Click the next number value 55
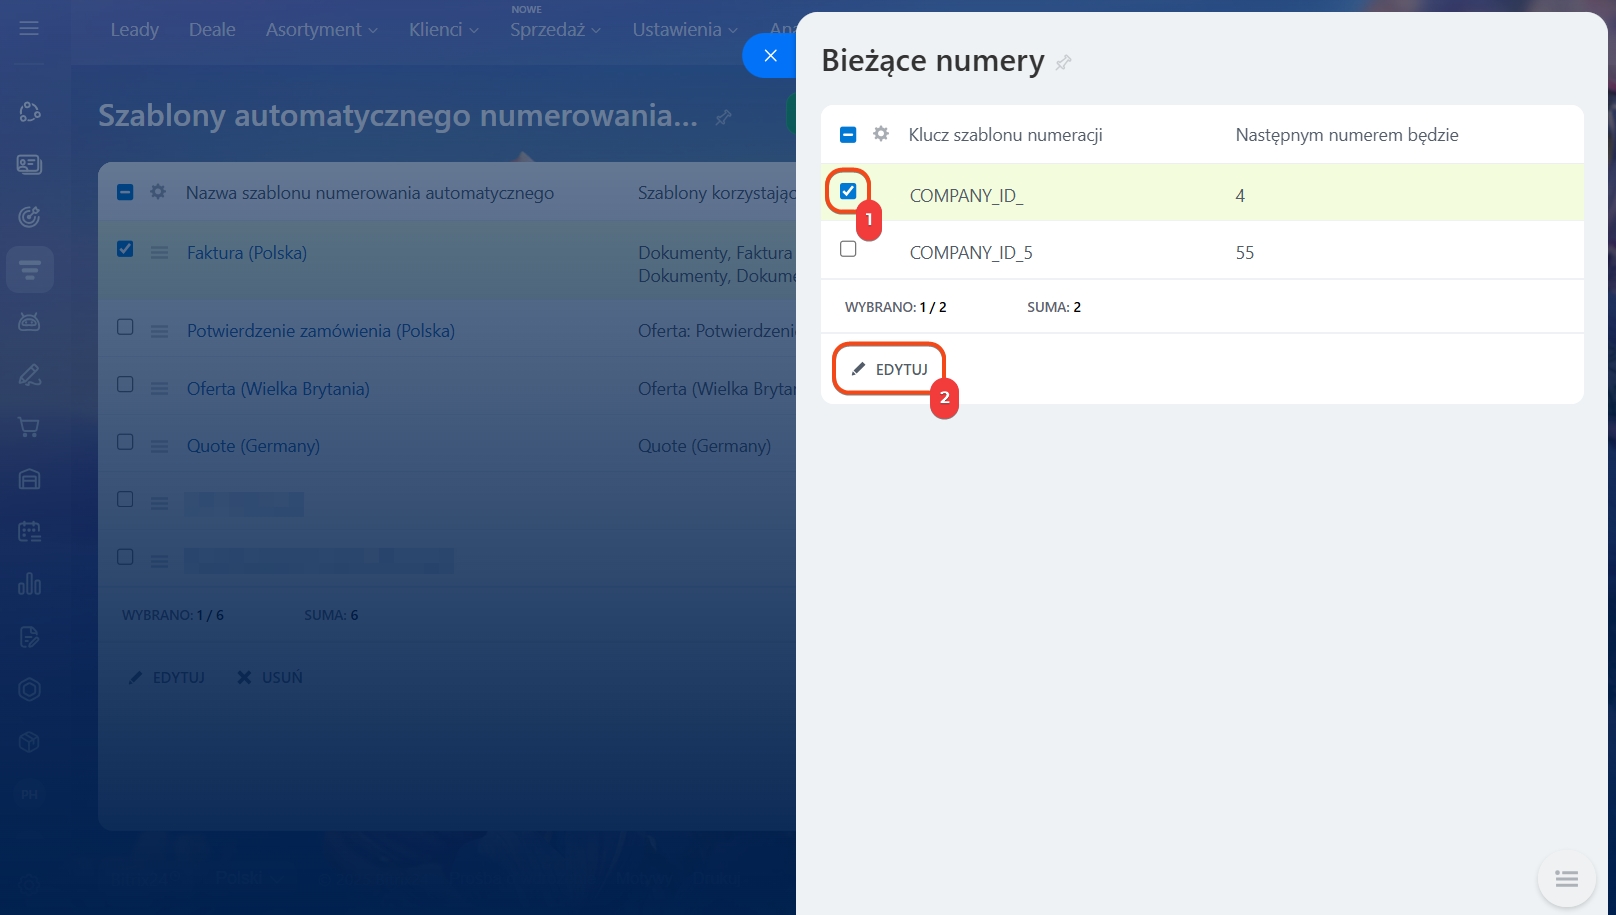Image resolution: width=1616 pixels, height=915 pixels. pyautogui.click(x=1244, y=253)
